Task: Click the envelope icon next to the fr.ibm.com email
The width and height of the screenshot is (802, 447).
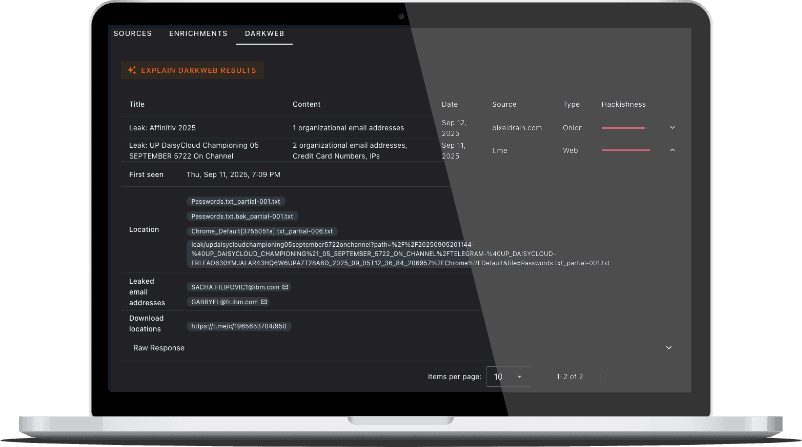Action: (x=264, y=301)
